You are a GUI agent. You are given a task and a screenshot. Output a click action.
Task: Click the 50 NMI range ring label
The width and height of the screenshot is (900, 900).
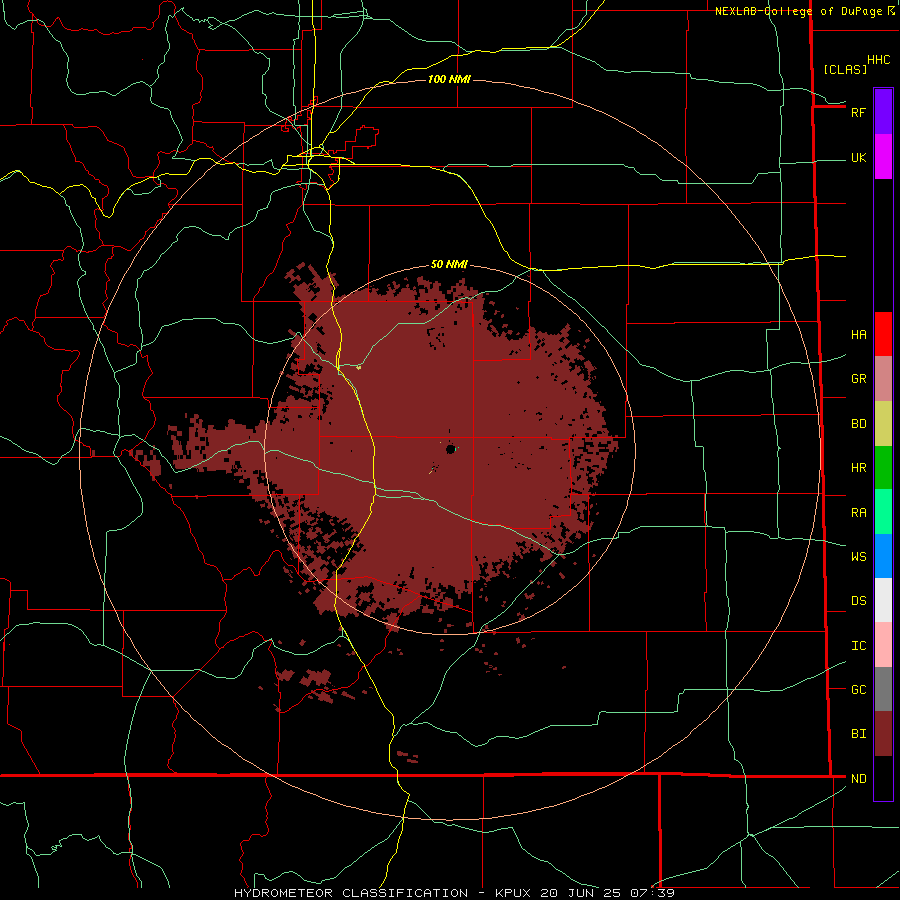click(449, 264)
